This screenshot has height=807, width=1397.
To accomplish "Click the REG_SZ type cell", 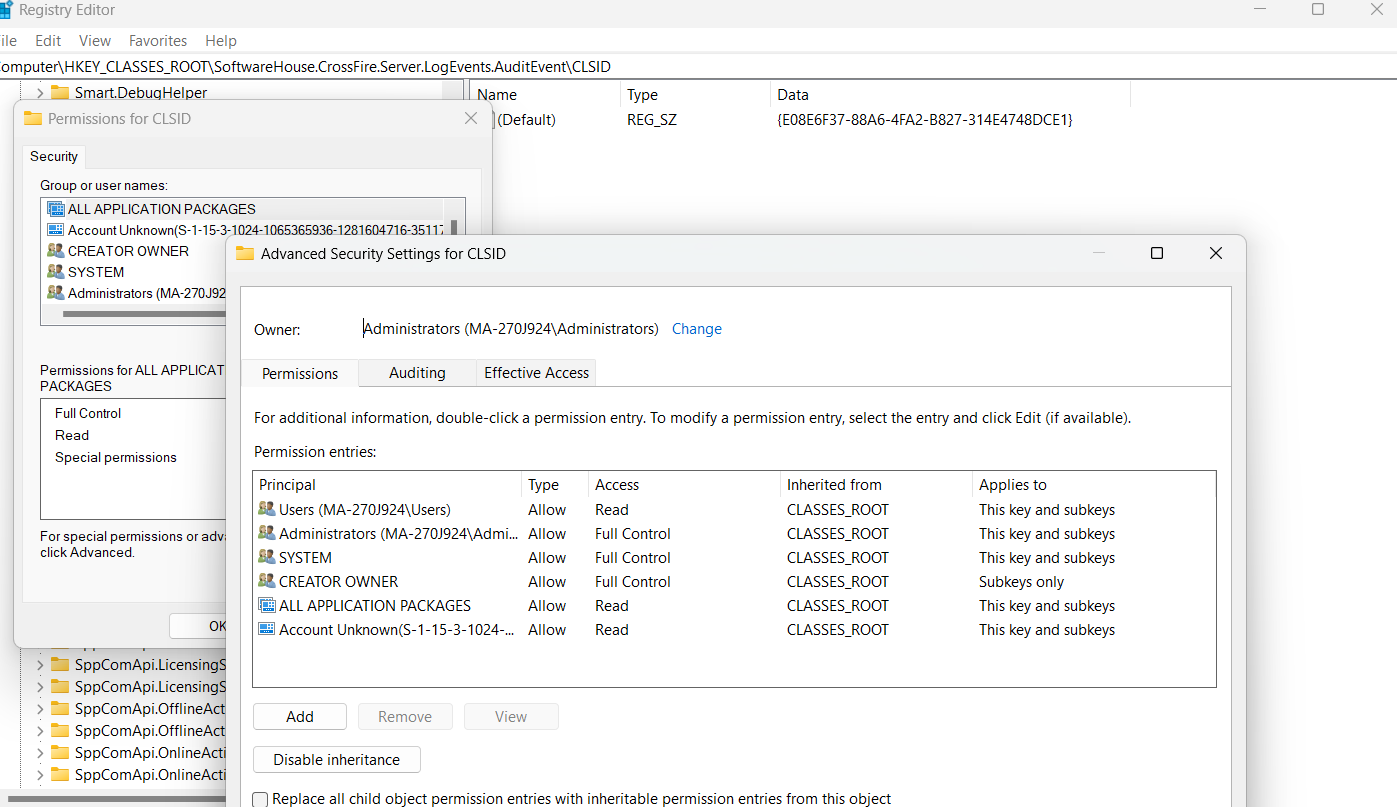I will [652, 120].
